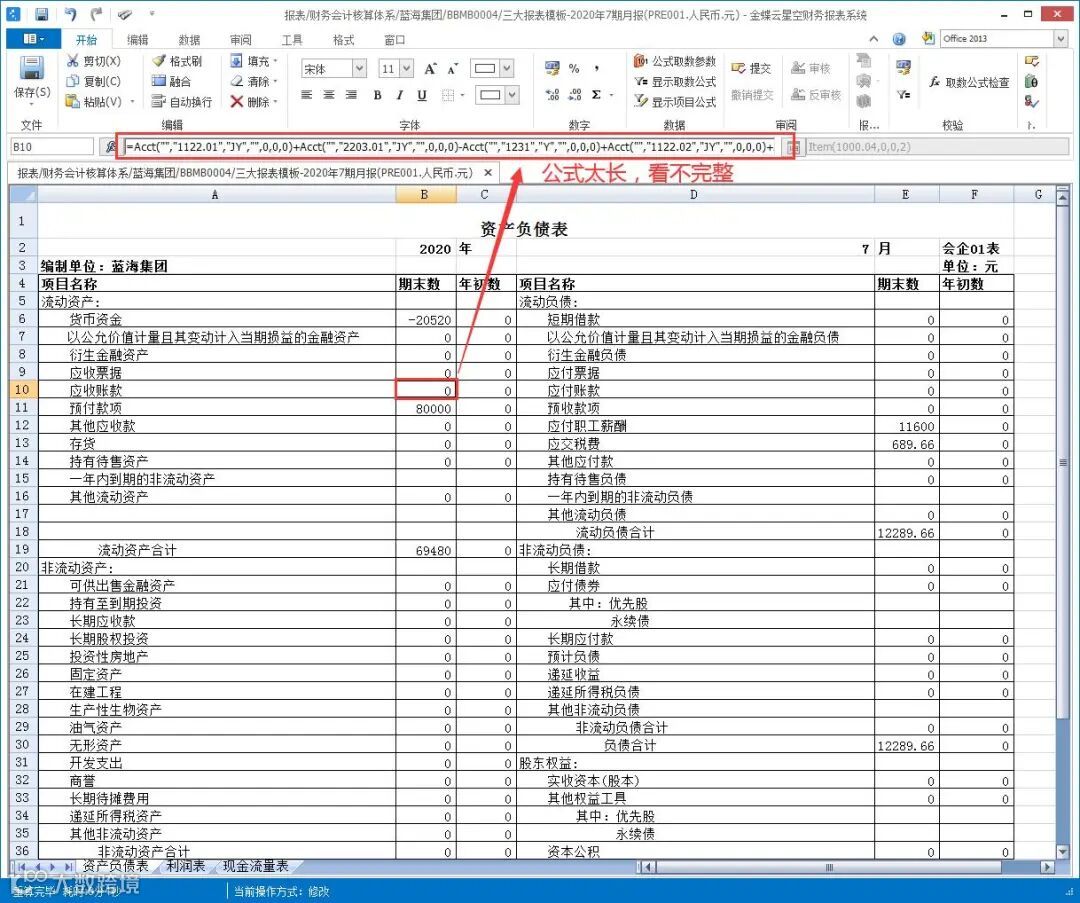Increase decimal places
The image size is (1080, 903).
(x=552, y=95)
